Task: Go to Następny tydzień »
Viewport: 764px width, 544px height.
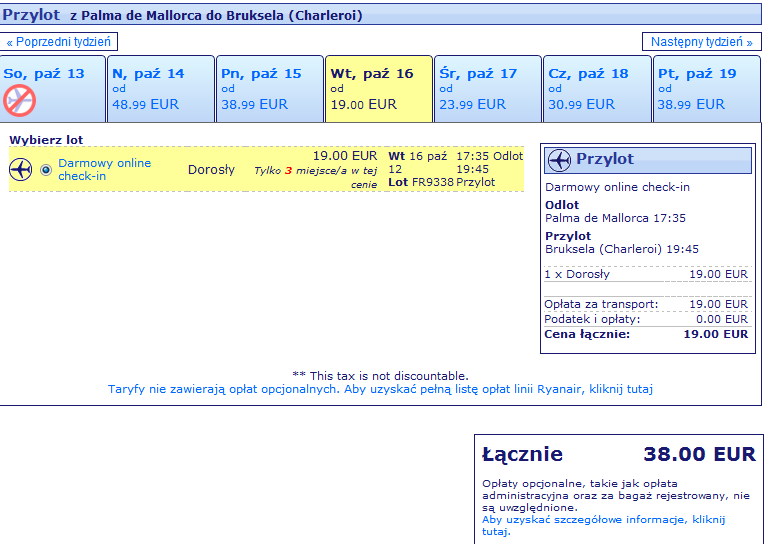Action: (702, 42)
